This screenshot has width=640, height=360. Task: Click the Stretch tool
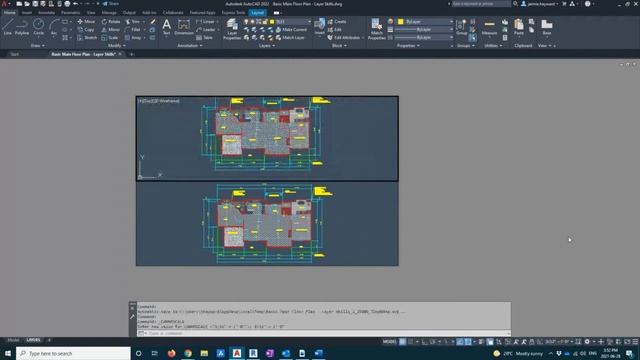(87, 38)
